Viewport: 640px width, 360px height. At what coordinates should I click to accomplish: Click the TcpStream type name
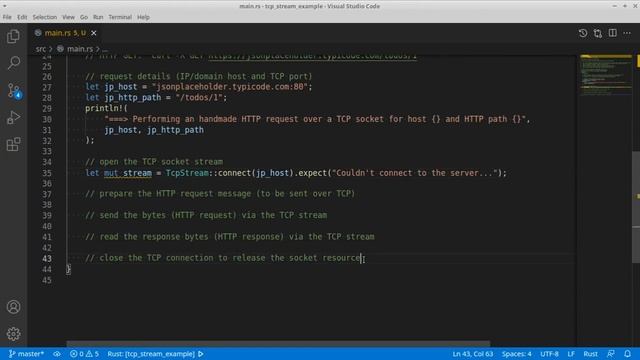point(187,173)
